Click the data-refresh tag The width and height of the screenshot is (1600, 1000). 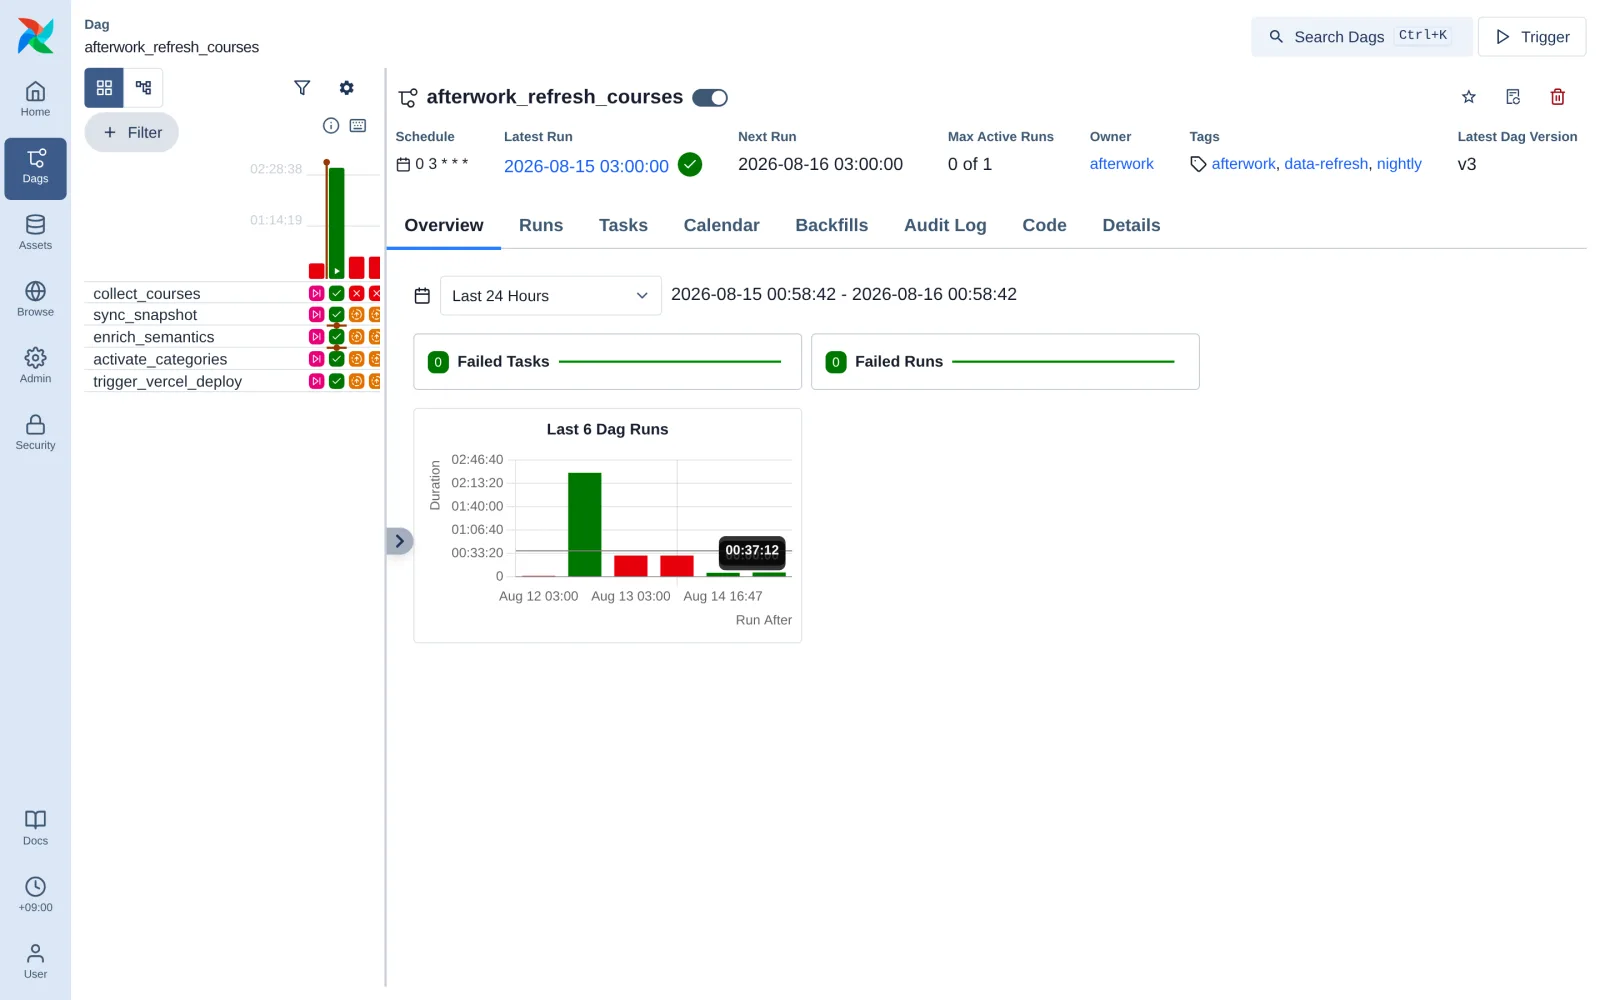[x=1326, y=164]
